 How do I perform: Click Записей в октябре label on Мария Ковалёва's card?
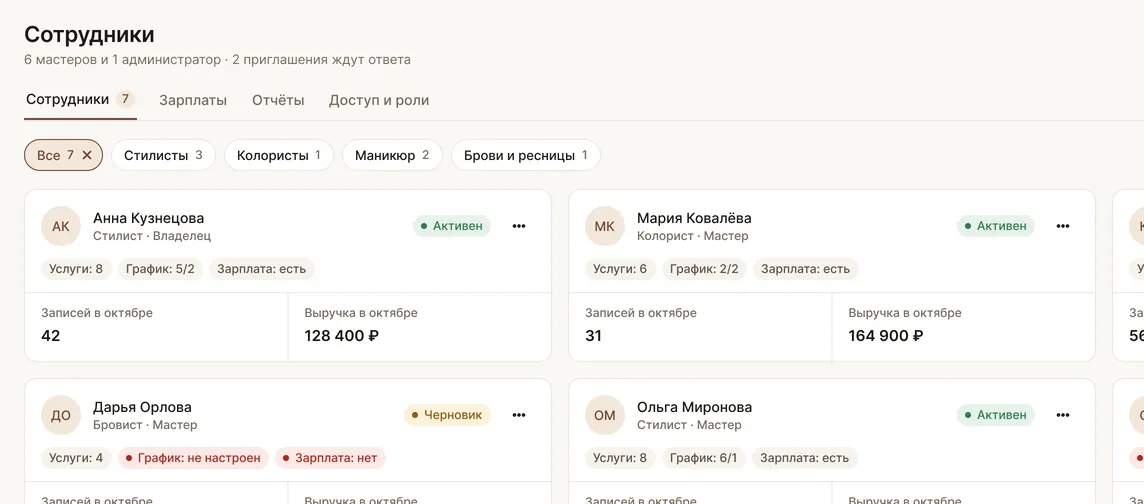[641, 313]
